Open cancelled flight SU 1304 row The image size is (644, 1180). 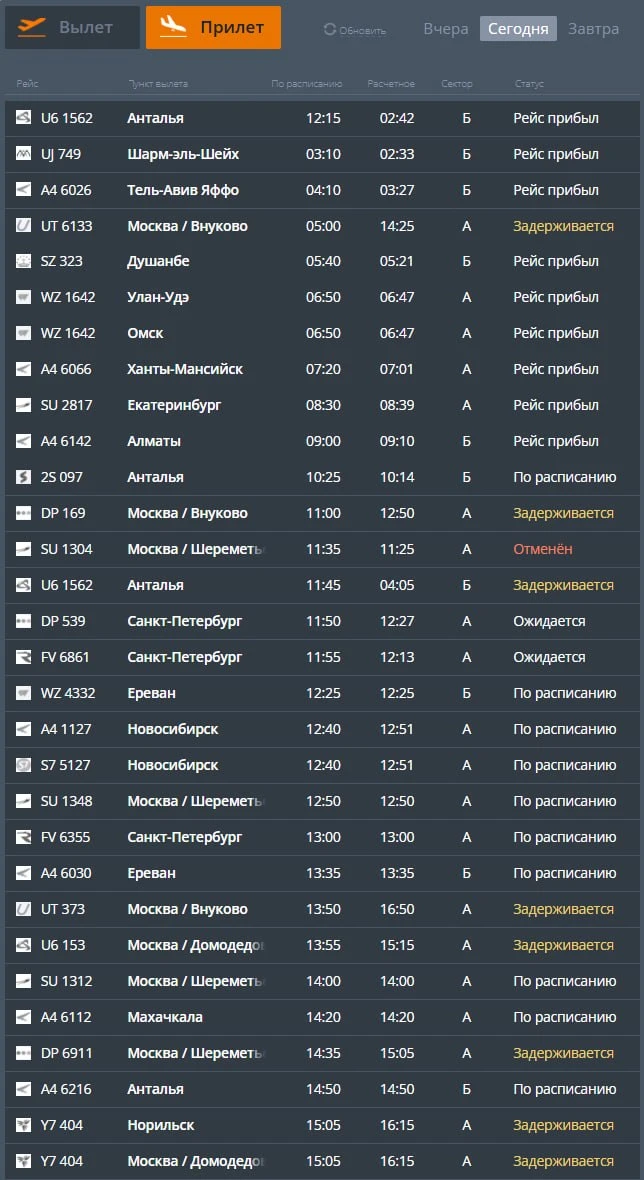coord(323,549)
